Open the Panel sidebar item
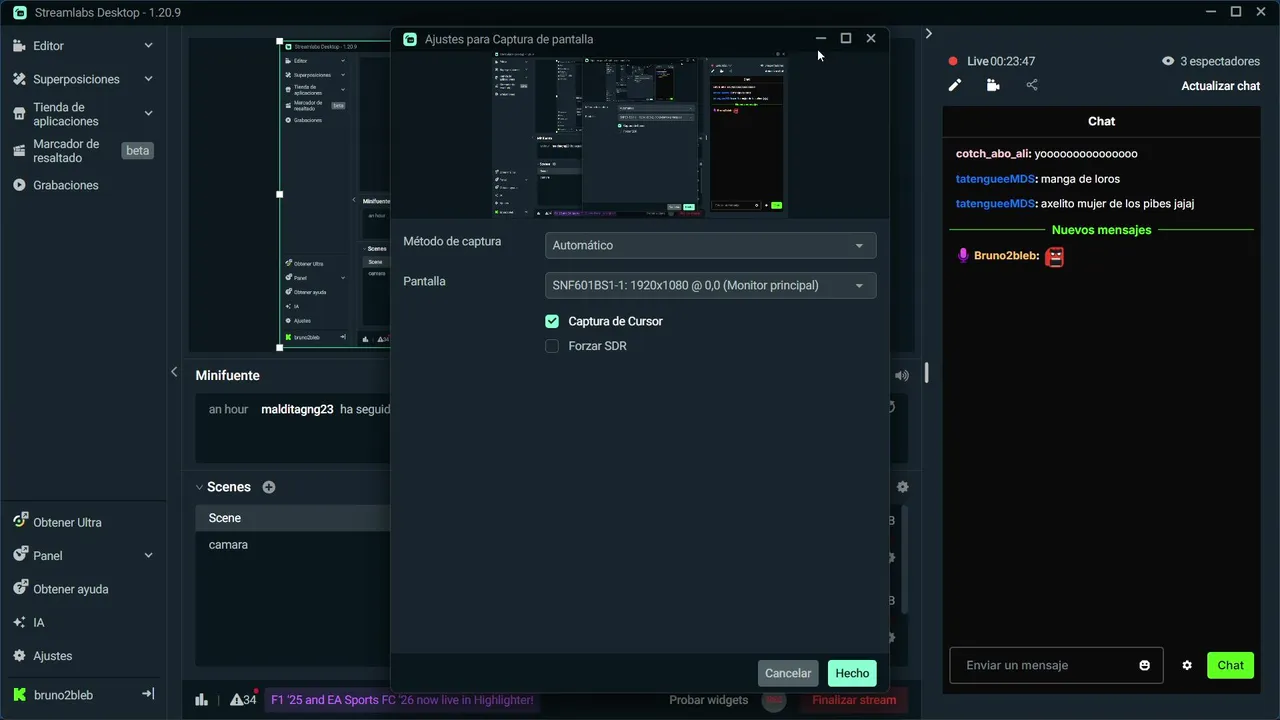 (x=48, y=556)
